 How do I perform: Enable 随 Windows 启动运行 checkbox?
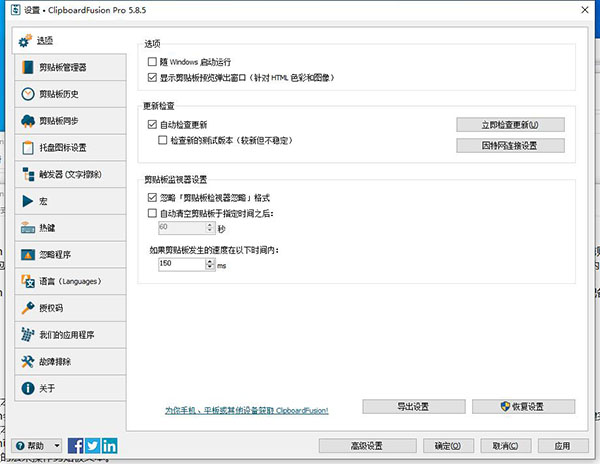click(x=152, y=62)
